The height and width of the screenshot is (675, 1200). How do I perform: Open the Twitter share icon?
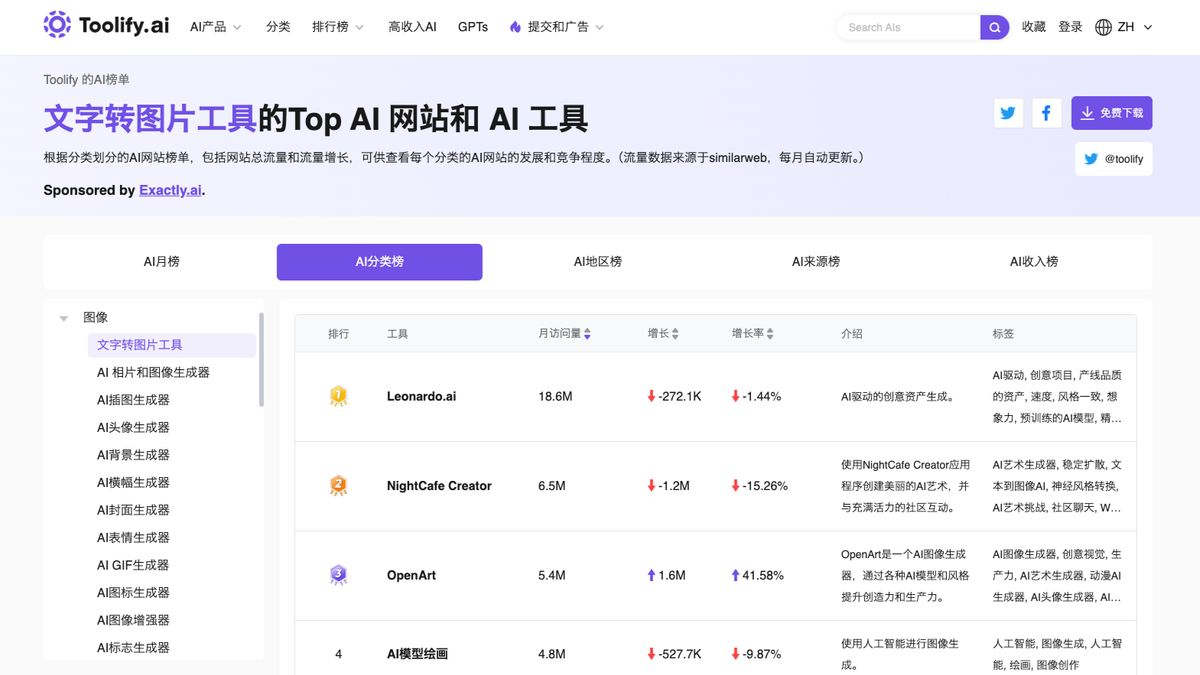[x=1008, y=113]
